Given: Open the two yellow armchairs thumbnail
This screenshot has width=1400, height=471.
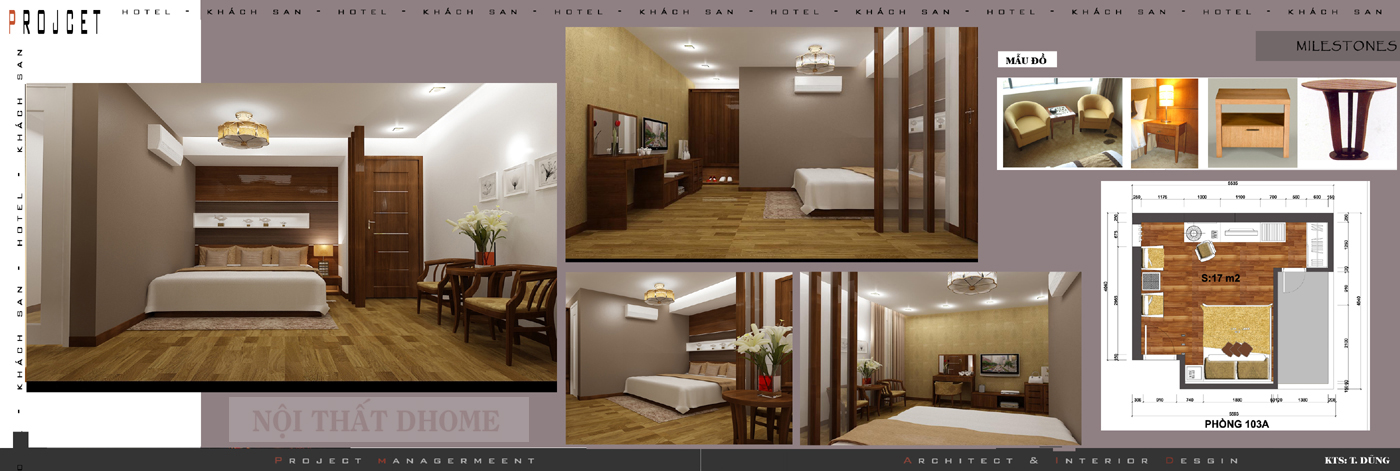Looking at the screenshot, I should 1062,122.
